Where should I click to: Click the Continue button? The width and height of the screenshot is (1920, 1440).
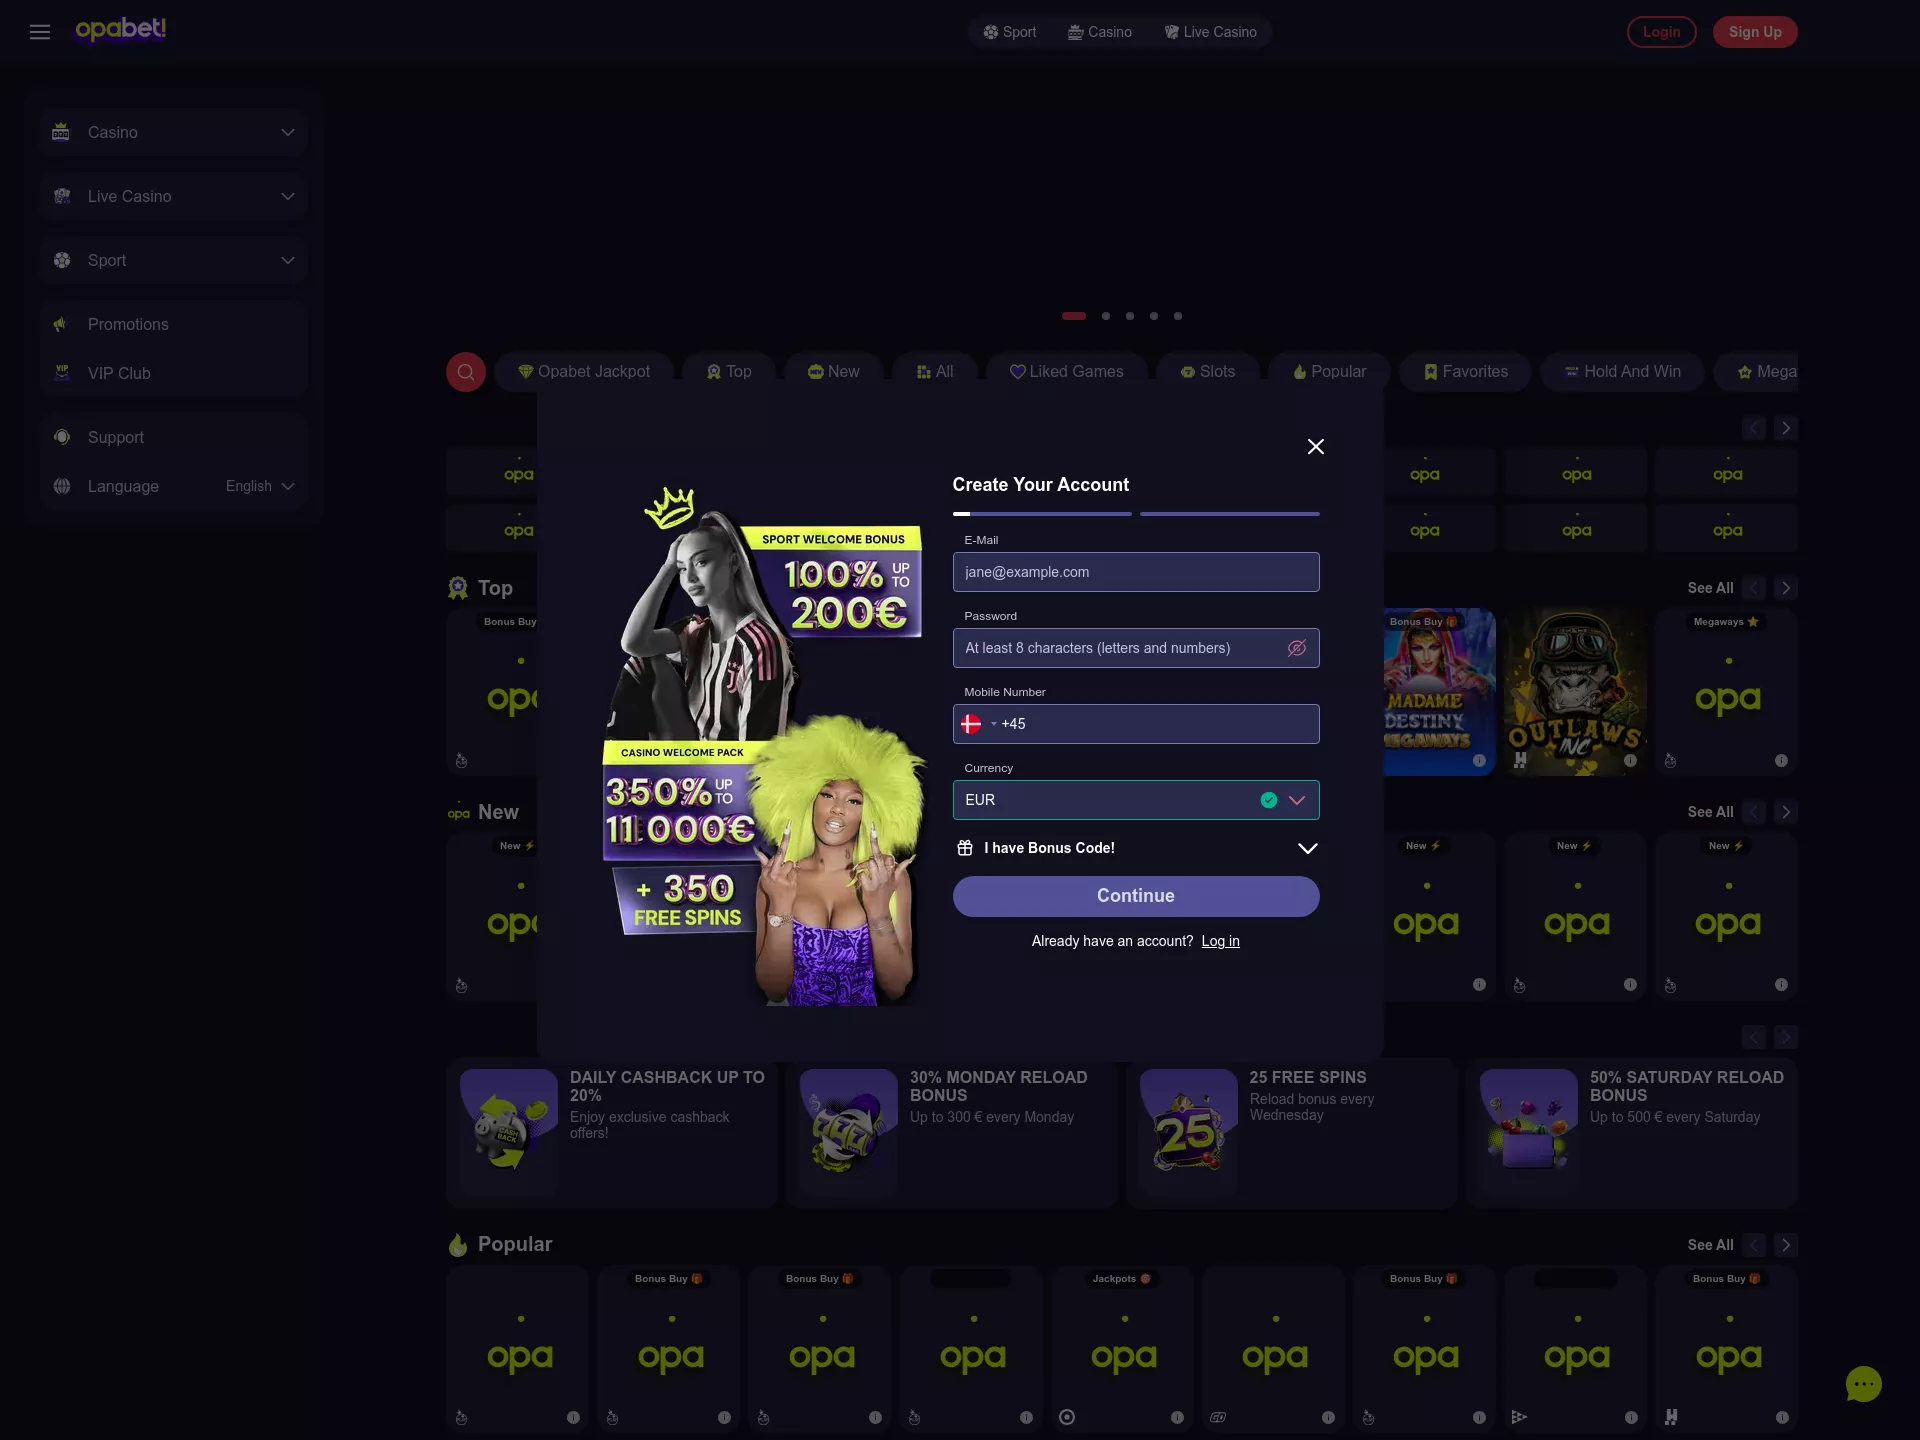tap(1136, 896)
